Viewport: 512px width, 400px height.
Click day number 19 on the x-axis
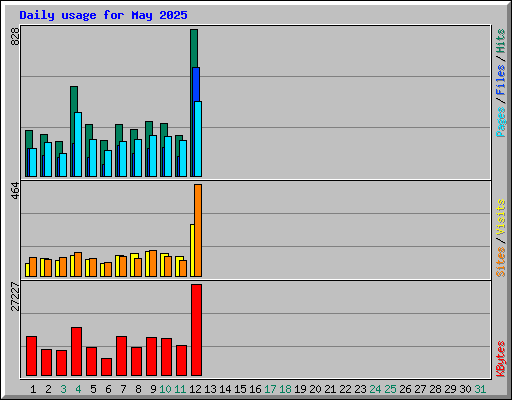pyautogui.click(x=300, y=389)
